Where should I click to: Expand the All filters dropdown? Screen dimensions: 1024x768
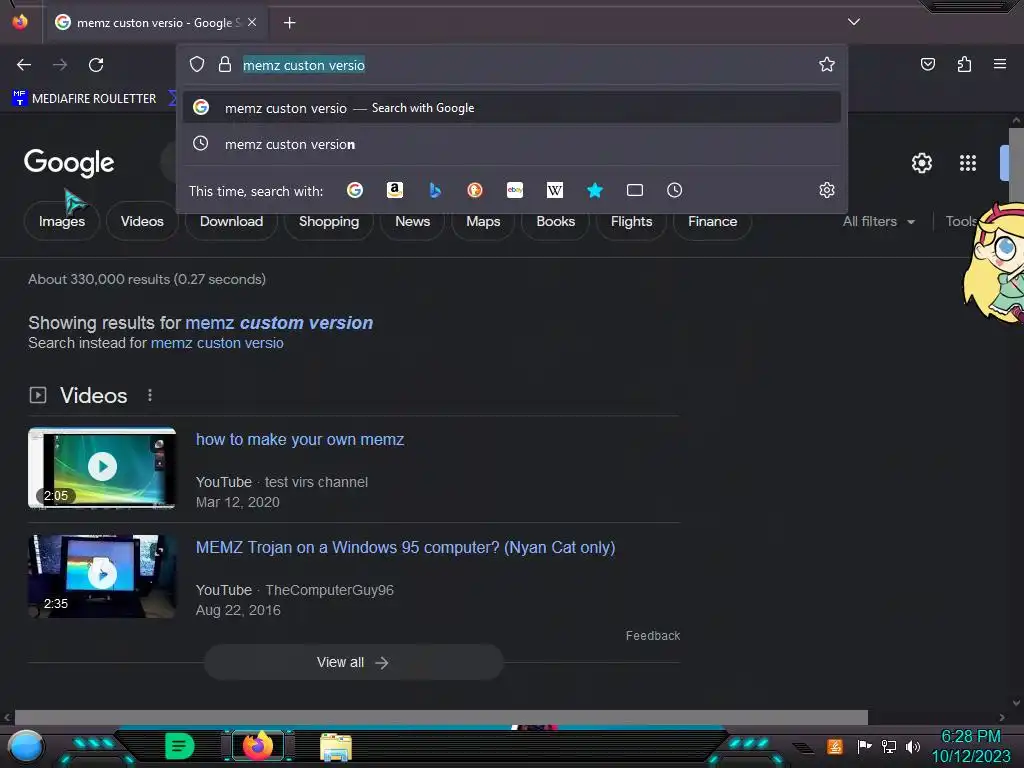(878, 221)
